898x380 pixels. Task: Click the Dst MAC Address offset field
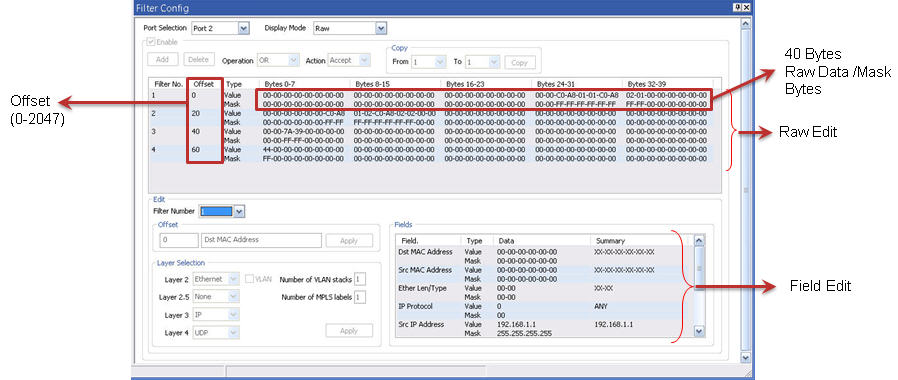coord(262,240)
